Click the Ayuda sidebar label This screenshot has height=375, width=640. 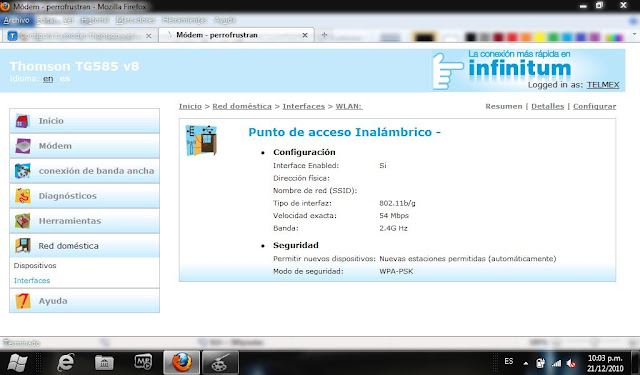[x=53, y=301]
